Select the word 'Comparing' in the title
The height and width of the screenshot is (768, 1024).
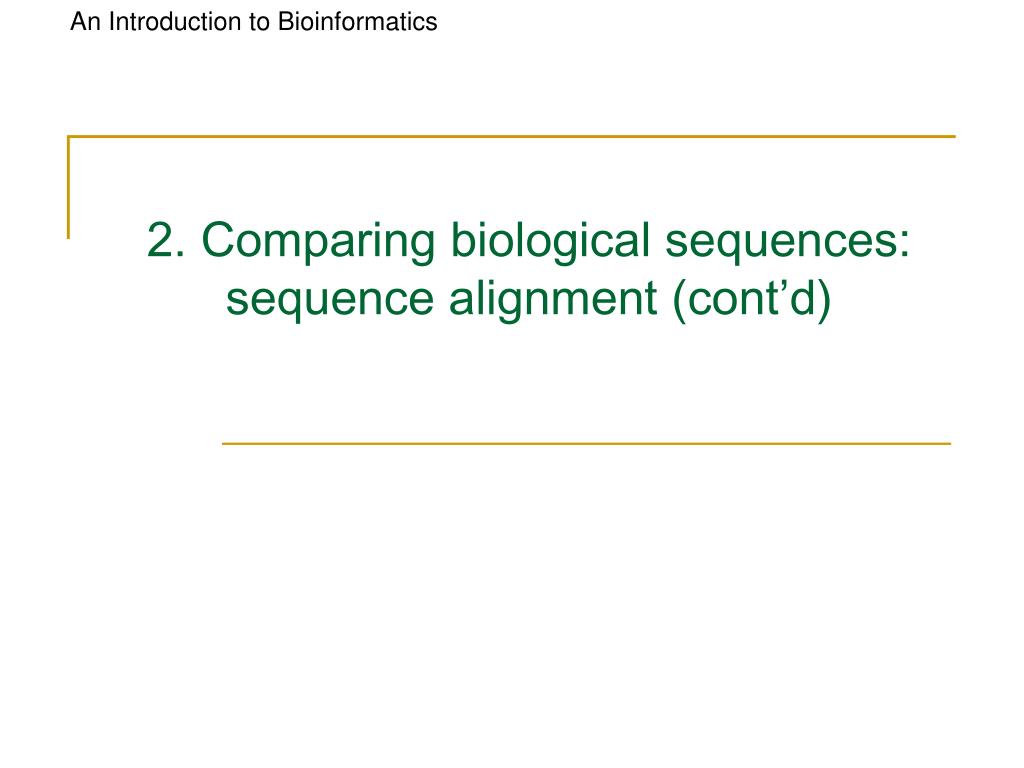318,243
